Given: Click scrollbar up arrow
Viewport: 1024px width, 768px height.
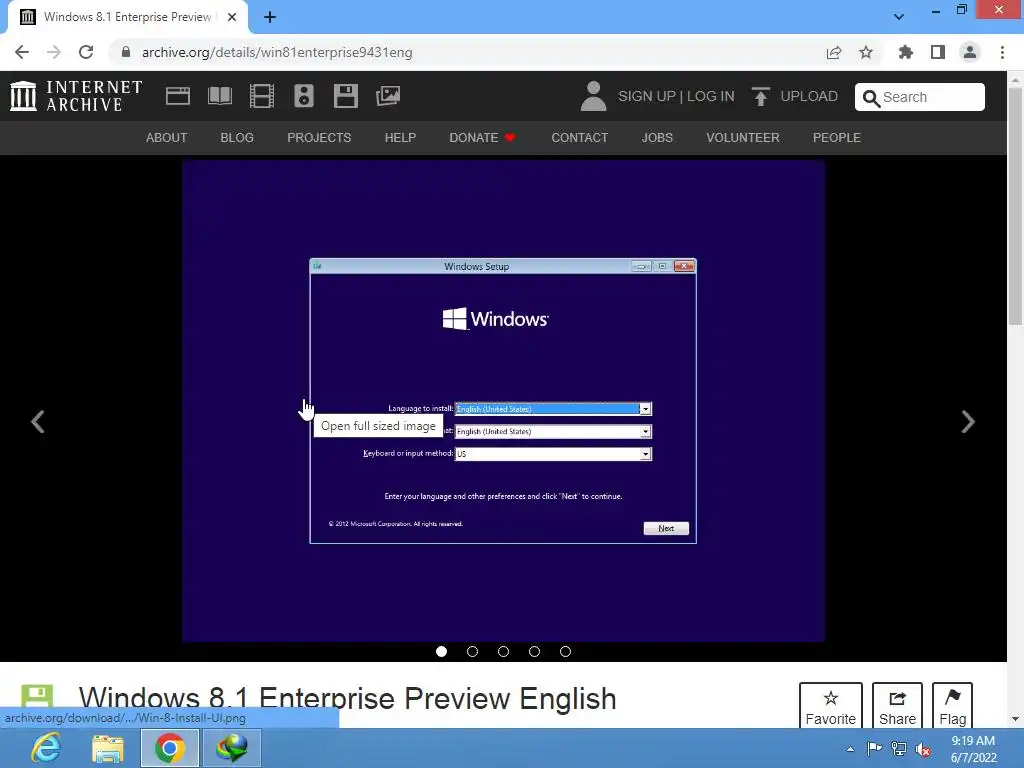Looking at the screenshot, I should pyautogui.click(x=1015, y=79).
